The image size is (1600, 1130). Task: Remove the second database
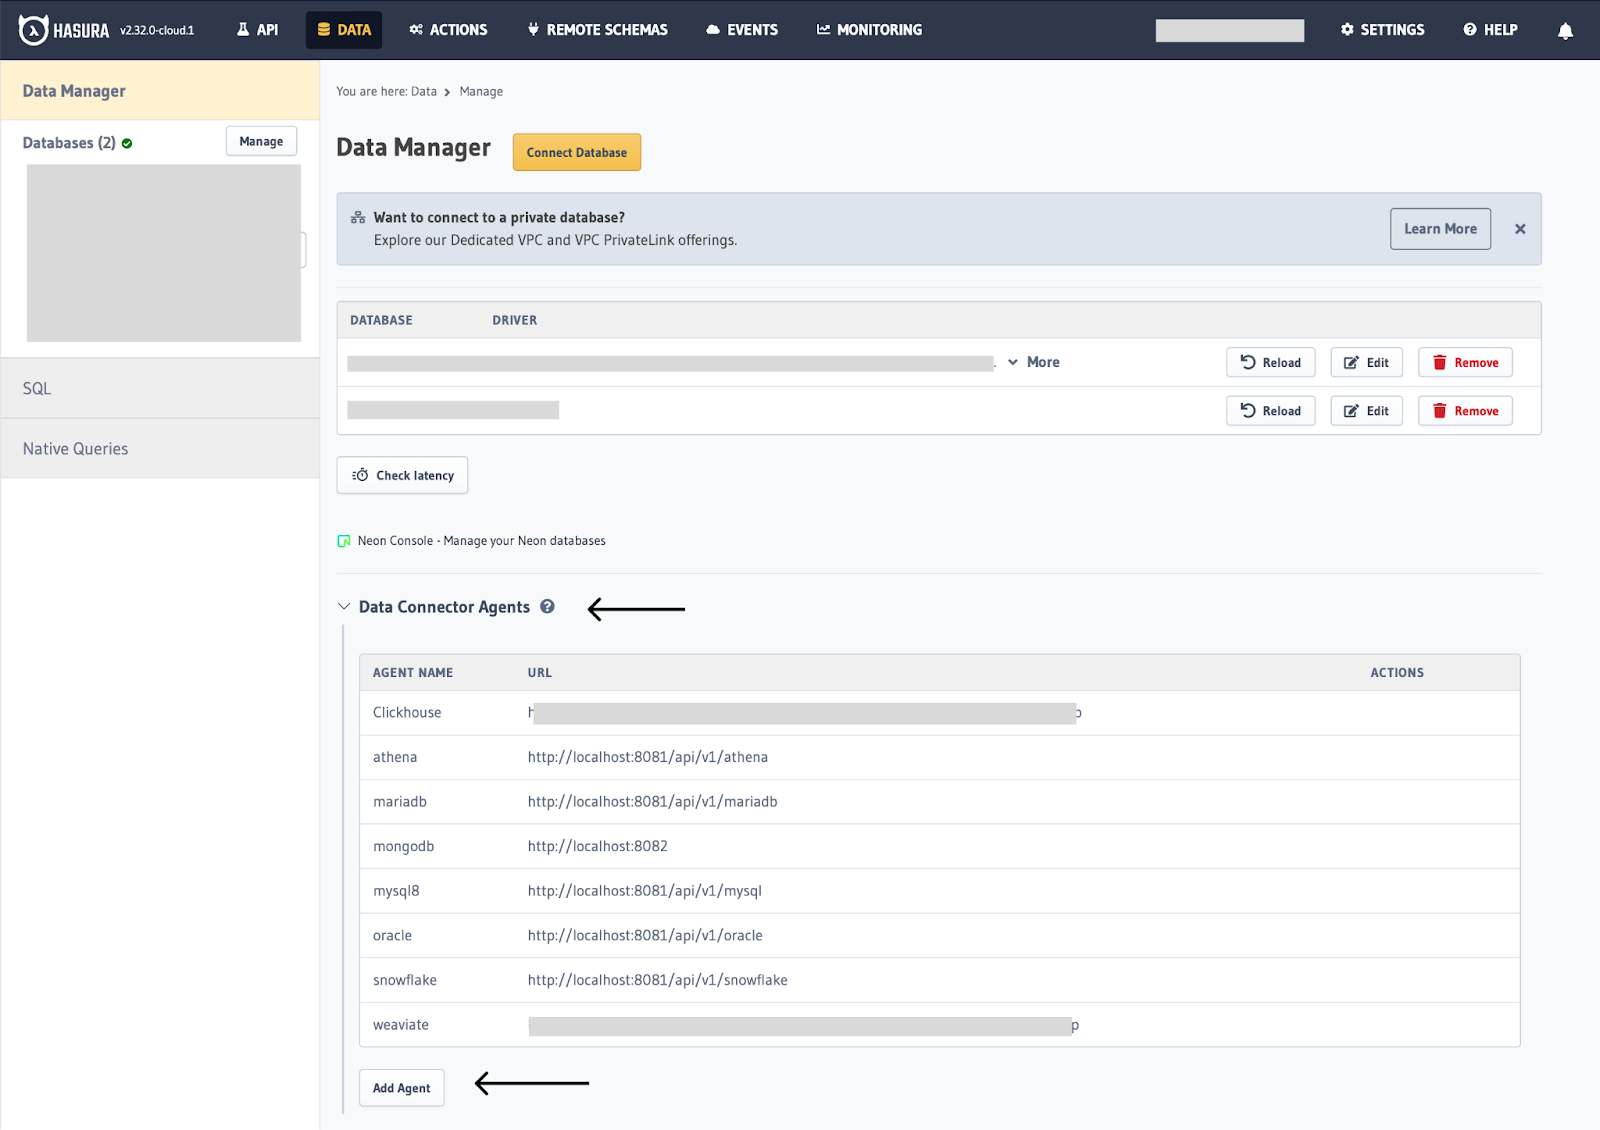[x=1465, y=410]
